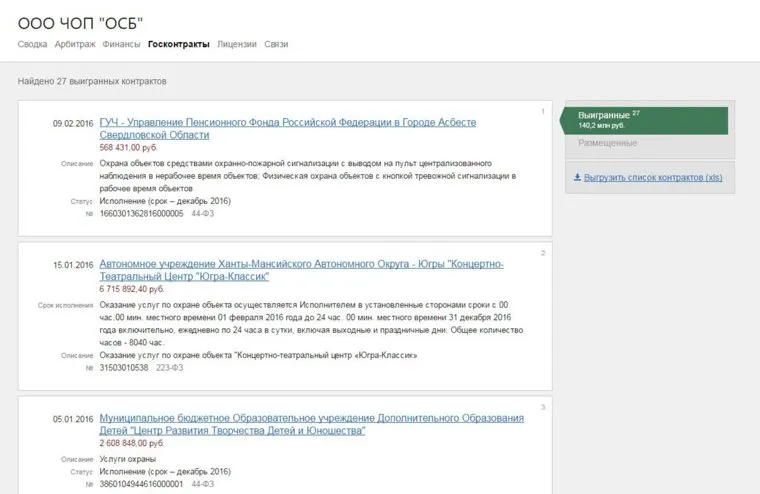Click Выгрузить список контрактов (xls) link

point(646,177)
